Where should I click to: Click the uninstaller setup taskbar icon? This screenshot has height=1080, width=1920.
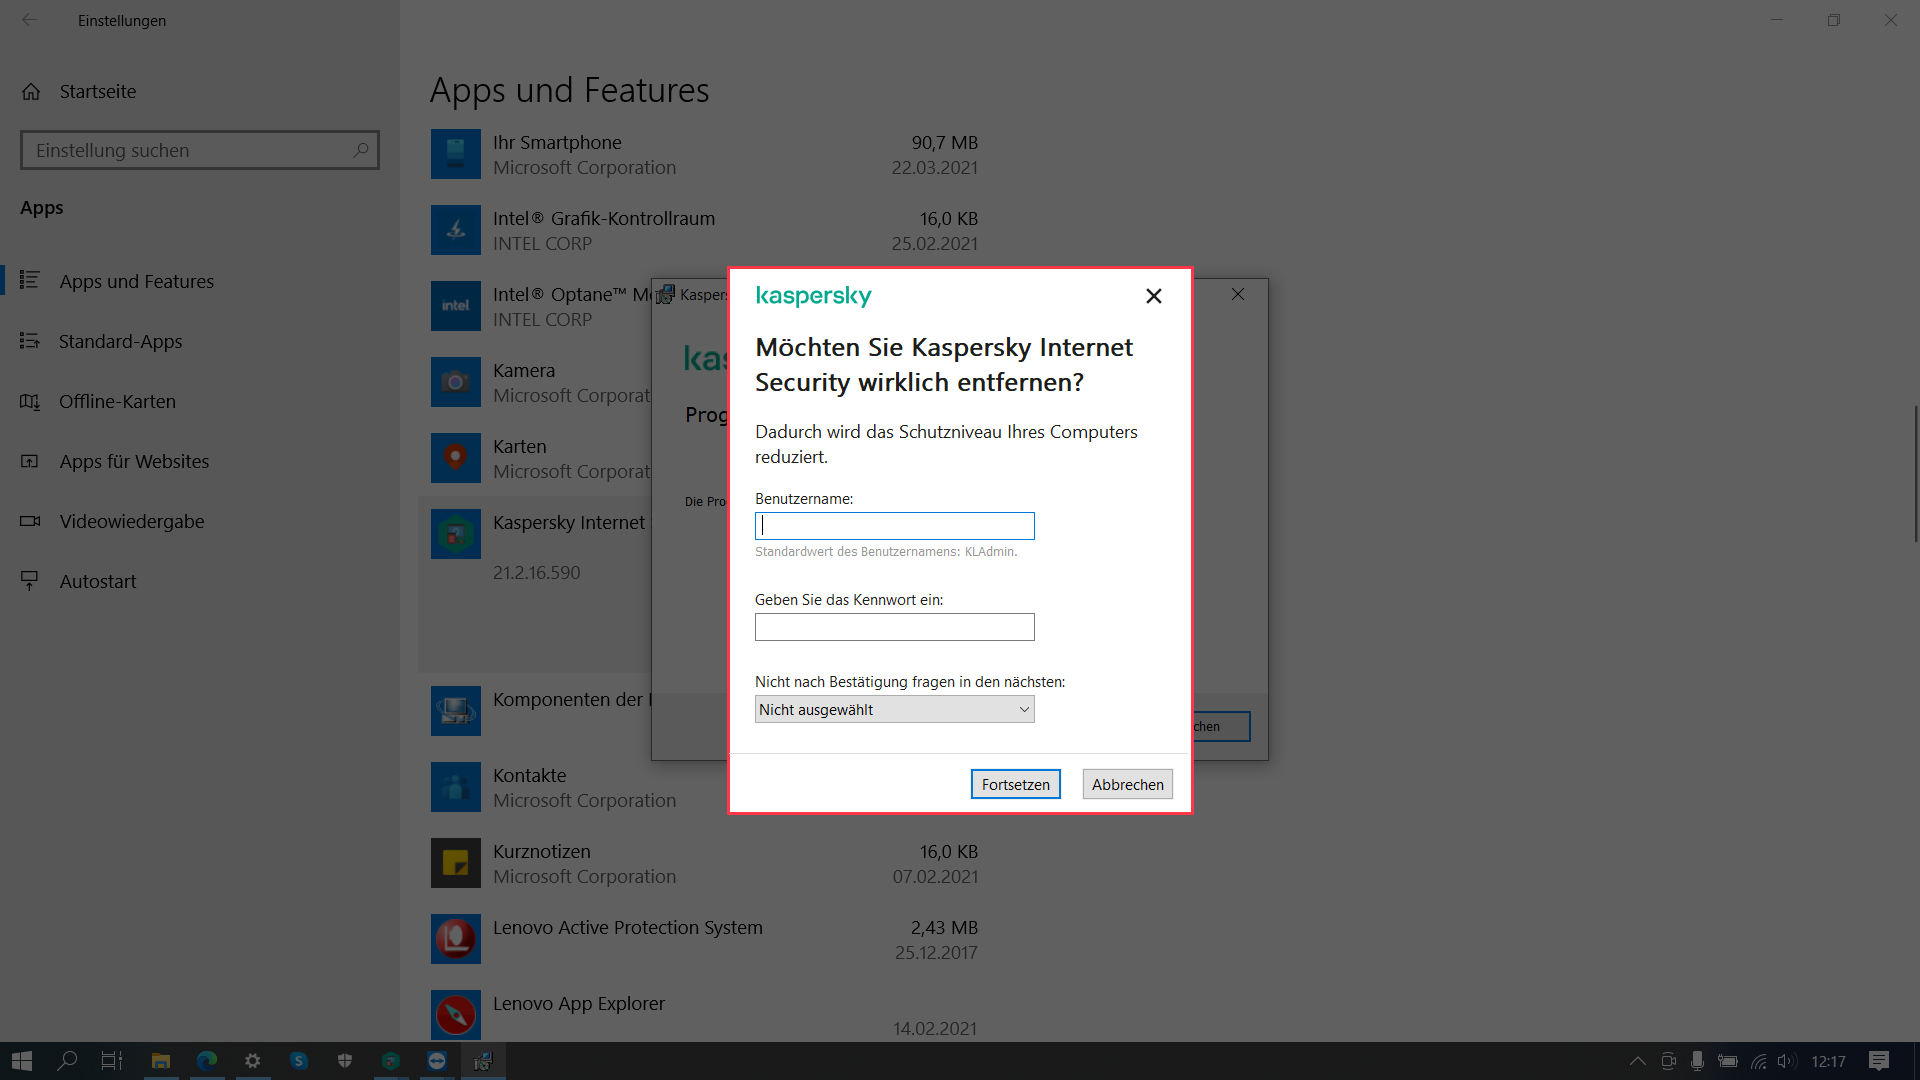(x=483, y=1061)
